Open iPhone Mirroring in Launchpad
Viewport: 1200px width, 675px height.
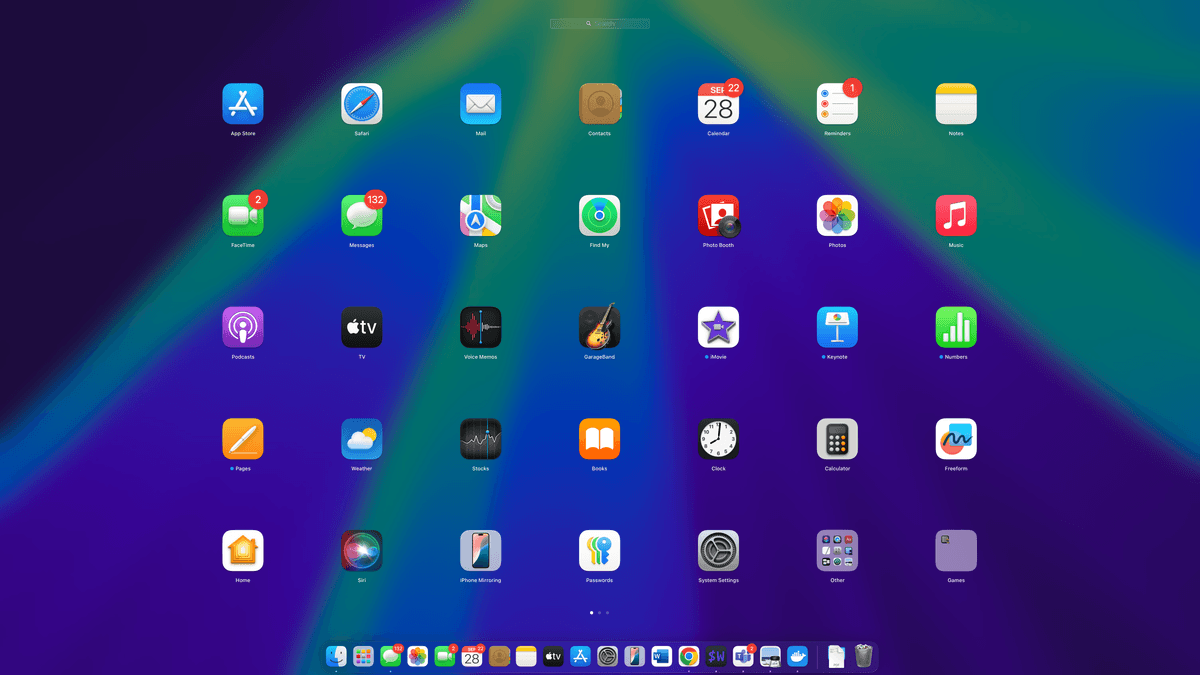(480, 550)
